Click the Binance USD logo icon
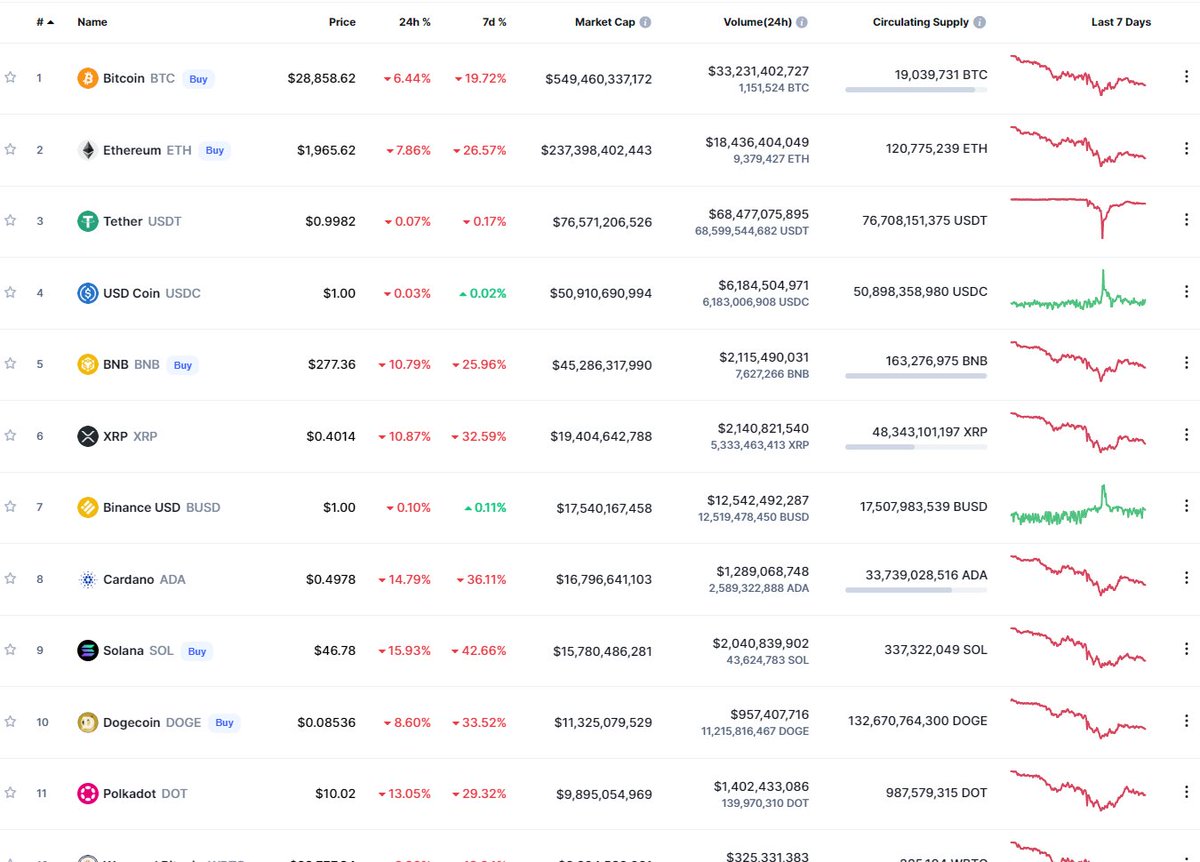This screenshot has height=862, width=1200. (x=88, y=507)
